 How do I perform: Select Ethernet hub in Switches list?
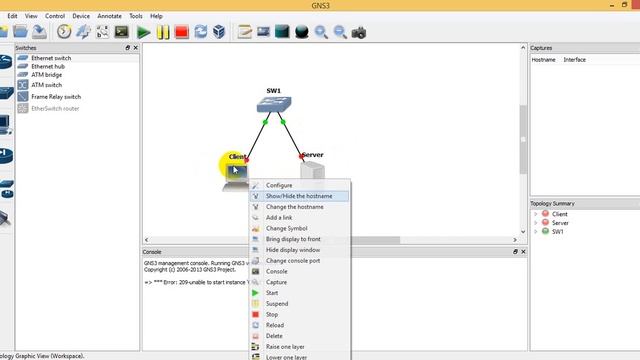[x=48, y=66]
